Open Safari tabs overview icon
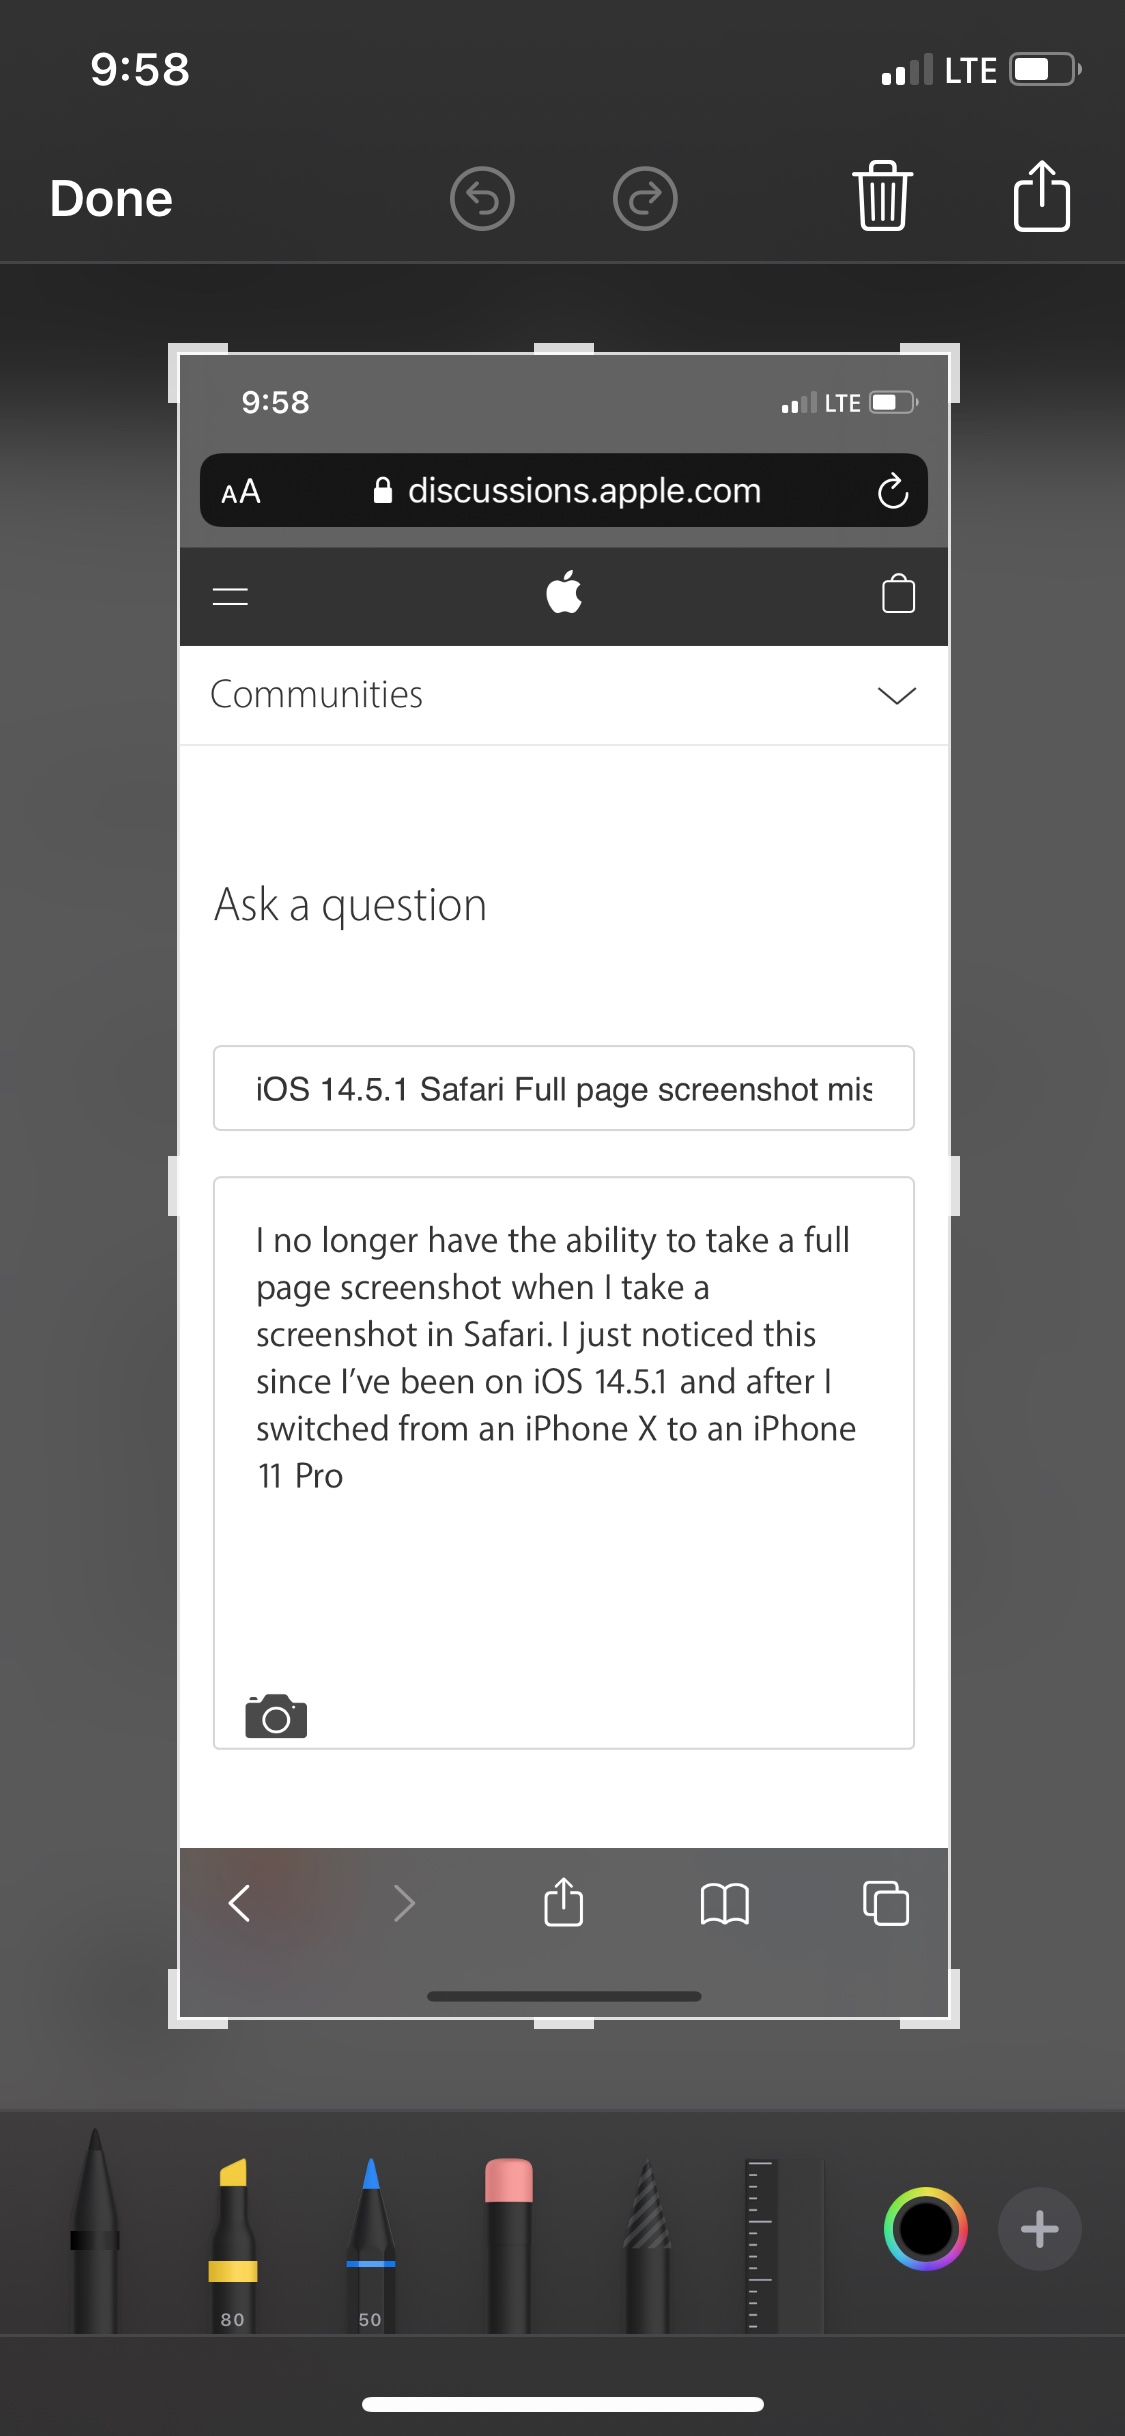The image size is (1125, 2436). pos(886,1902)
